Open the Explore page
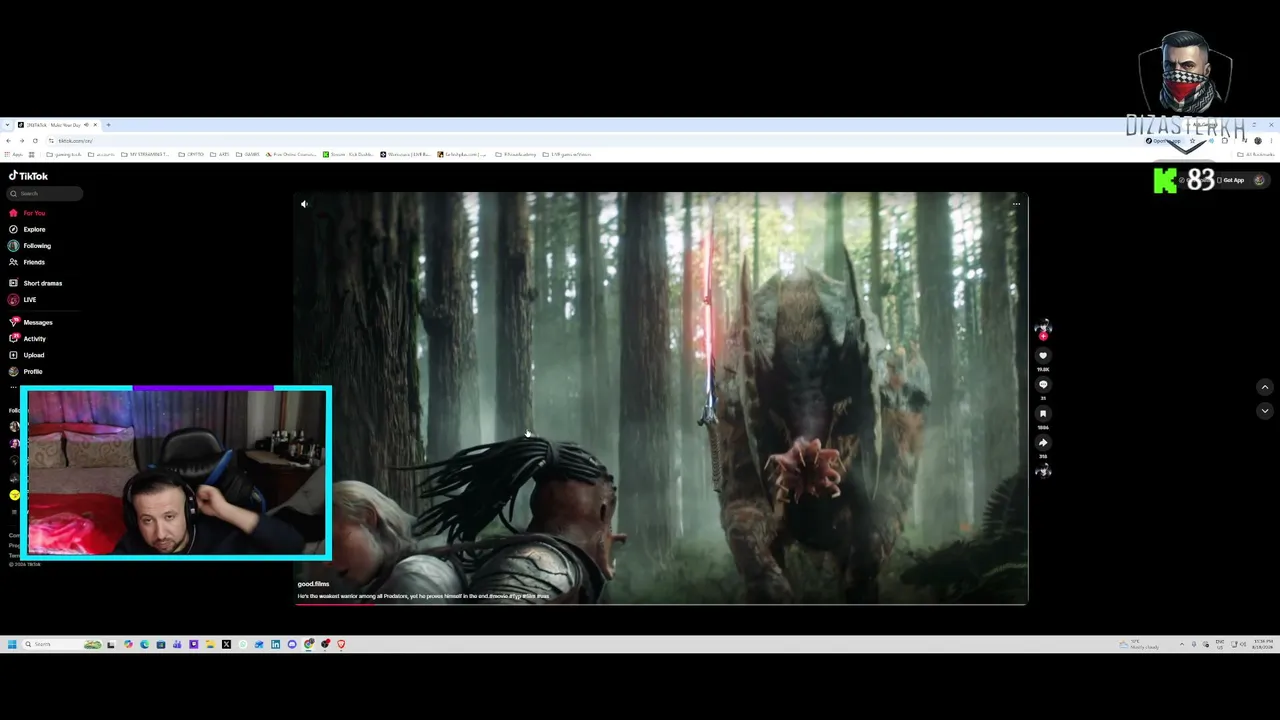The image size is (1280, 720). [28, 229]
